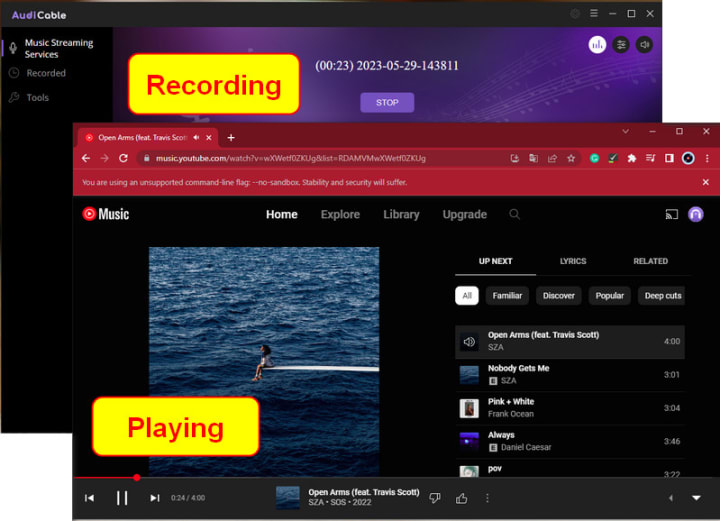Image resolution: width=720 pixels, height=521 pixels.
Task: Open the Explore page
Action: coord(340,214)
